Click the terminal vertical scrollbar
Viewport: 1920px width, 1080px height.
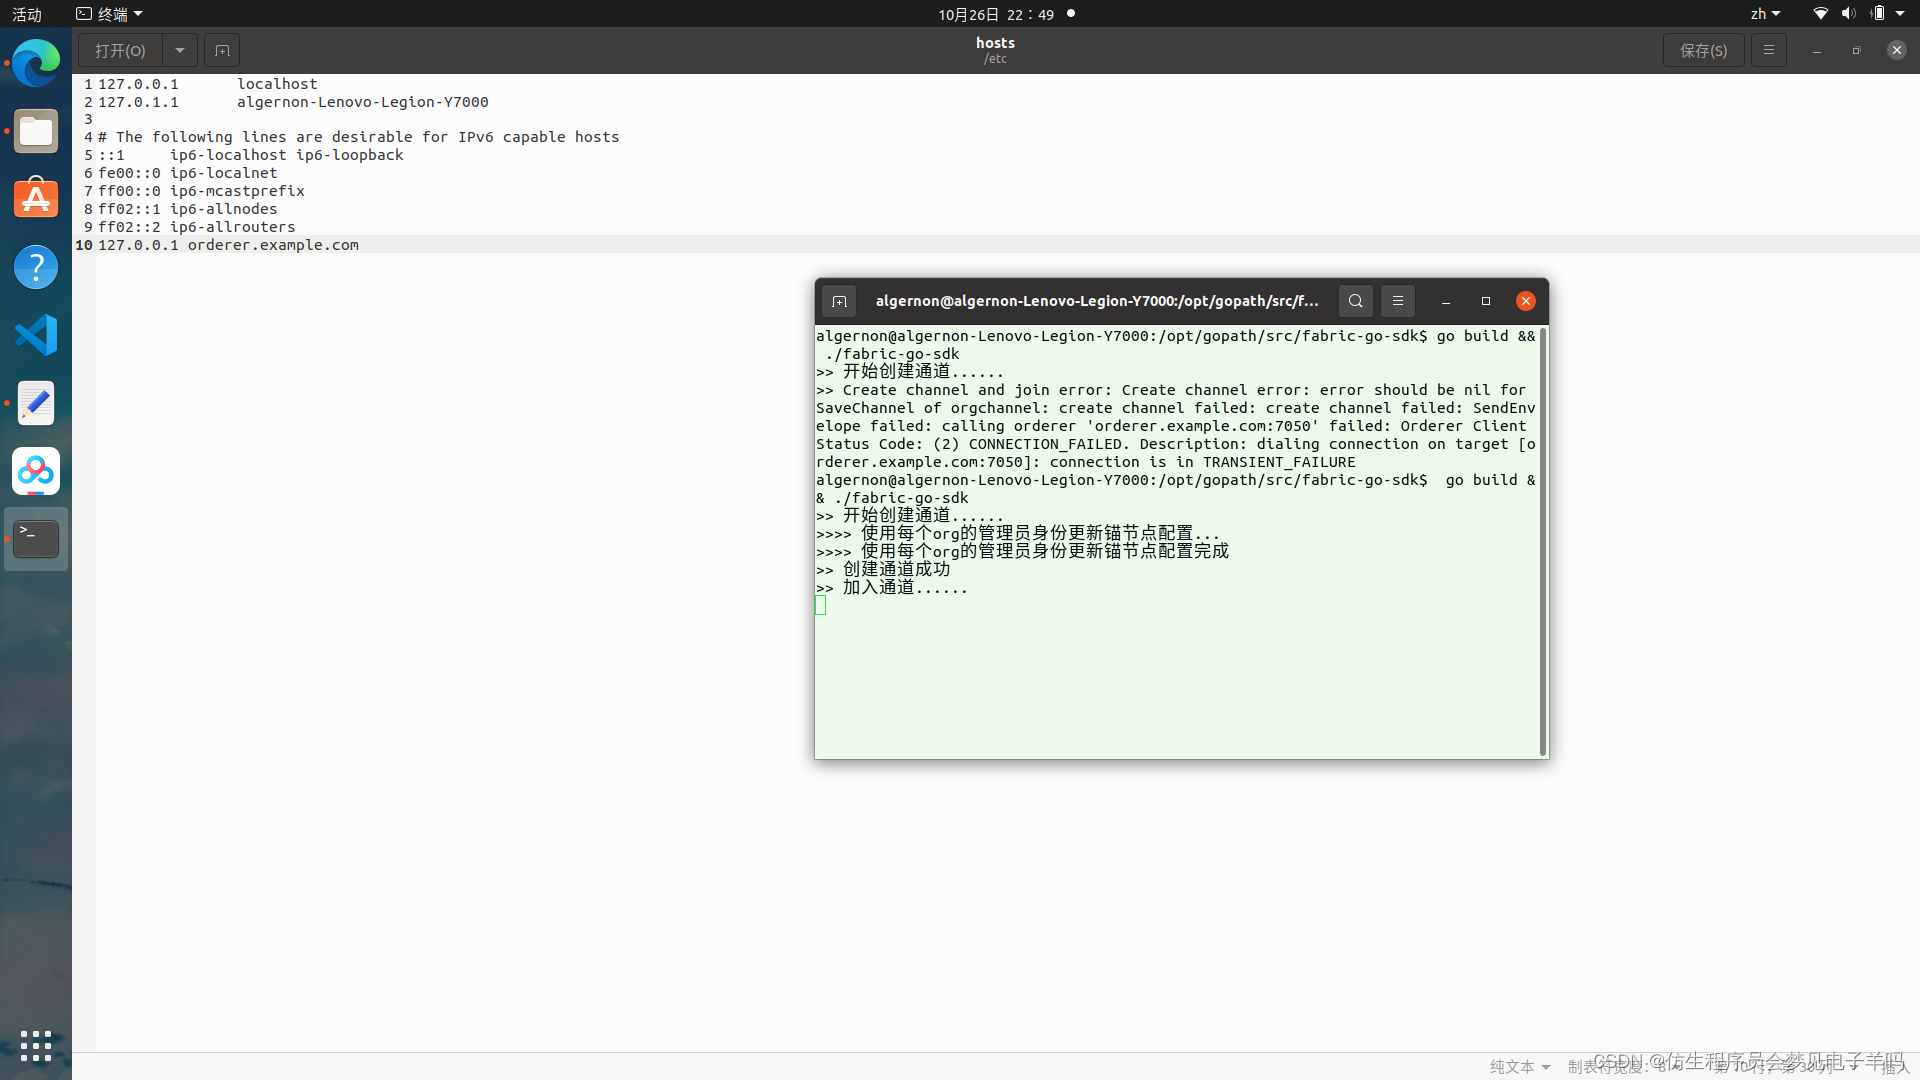1543,540
